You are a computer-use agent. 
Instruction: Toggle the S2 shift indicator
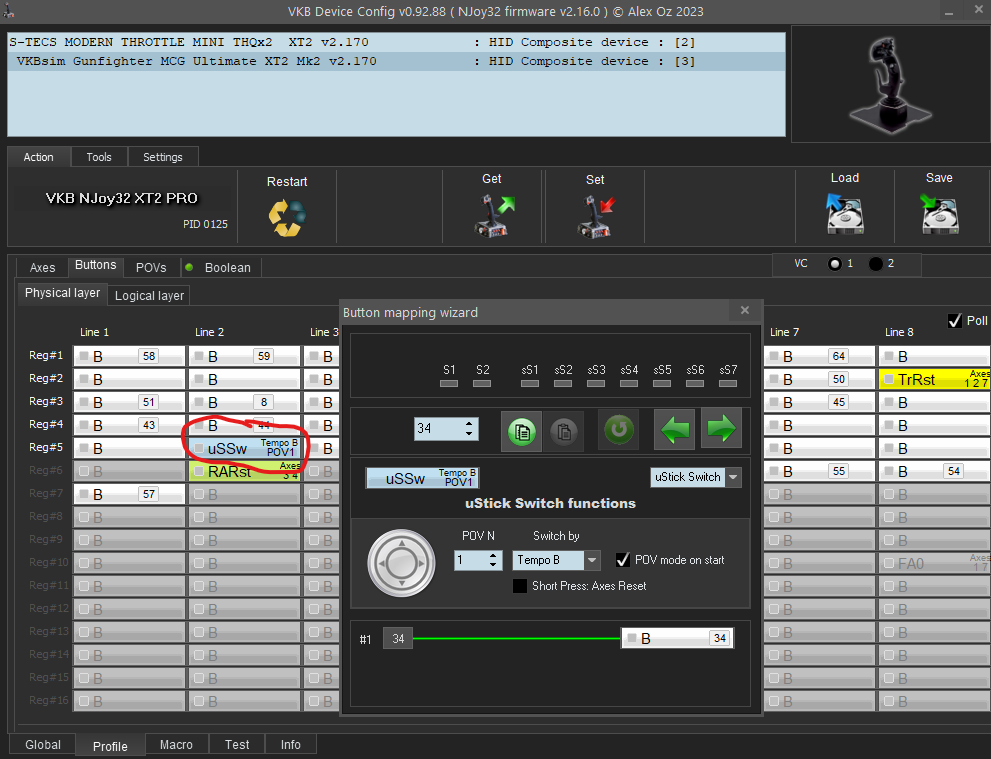point(482,383)
